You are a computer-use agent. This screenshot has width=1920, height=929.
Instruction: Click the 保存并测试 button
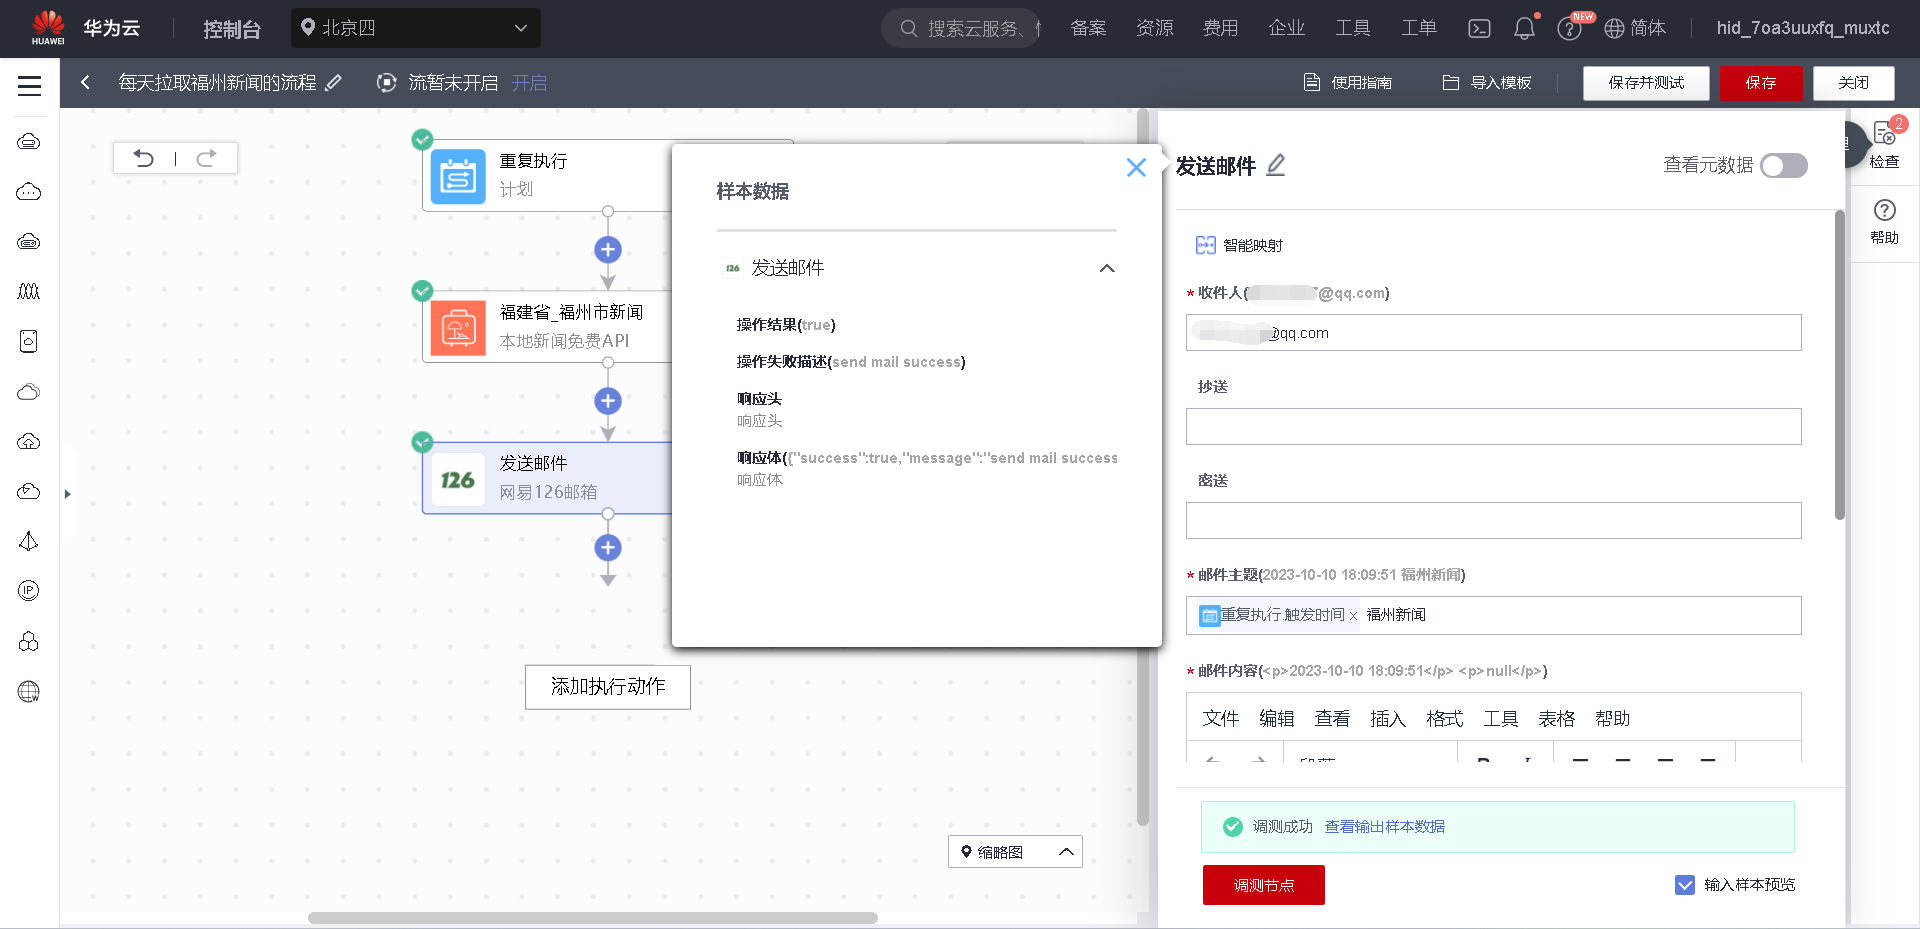(x=1646, y=83)
